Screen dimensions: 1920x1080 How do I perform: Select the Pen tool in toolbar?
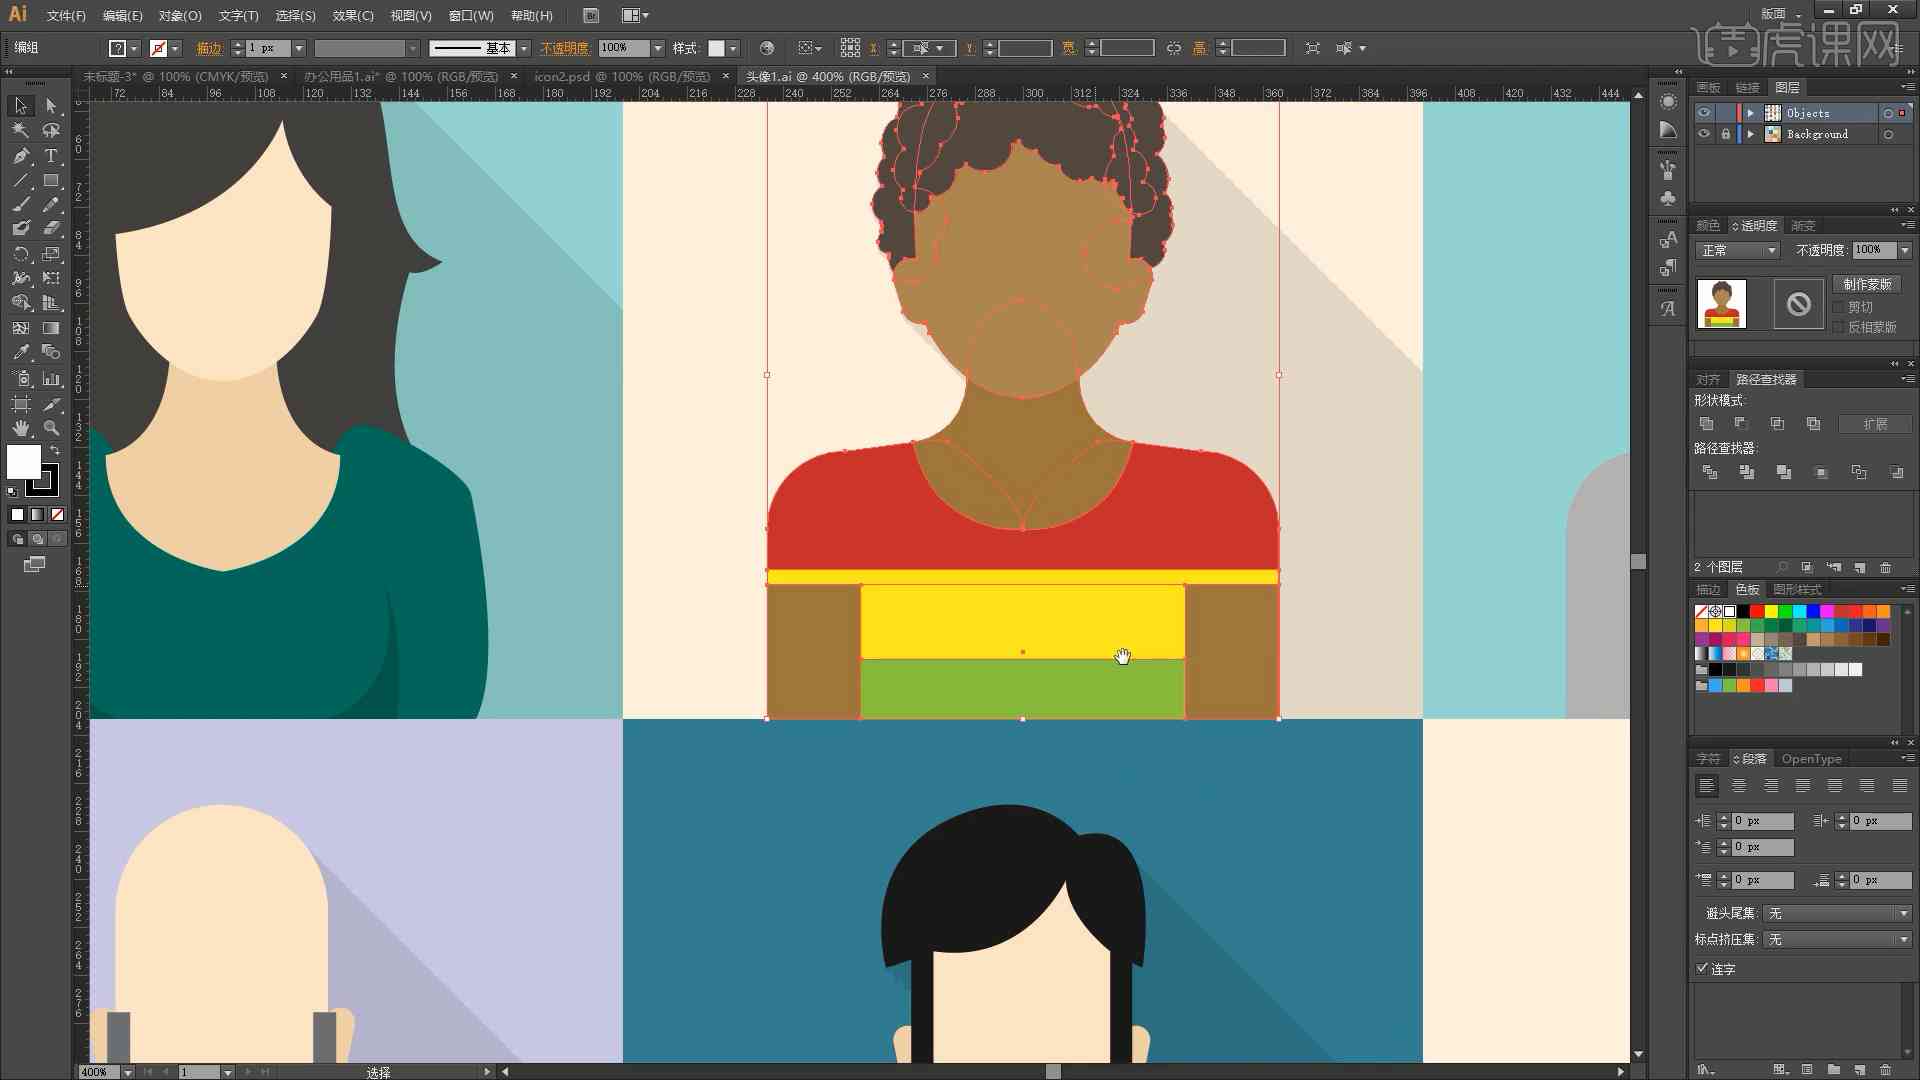[18, 156]
